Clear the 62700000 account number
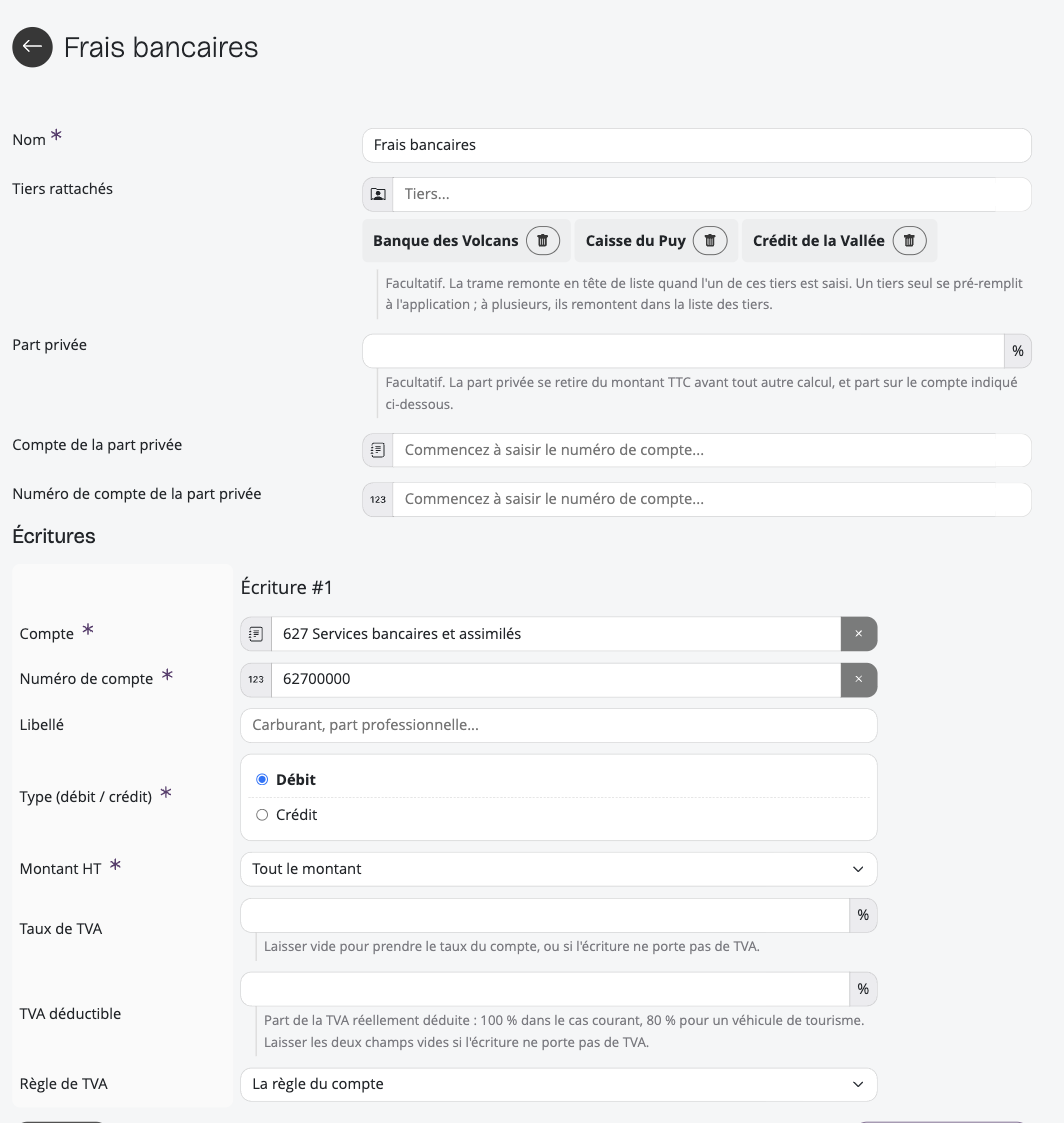The width and height of the screenshot is (1064, 1123). pos(859,680)
